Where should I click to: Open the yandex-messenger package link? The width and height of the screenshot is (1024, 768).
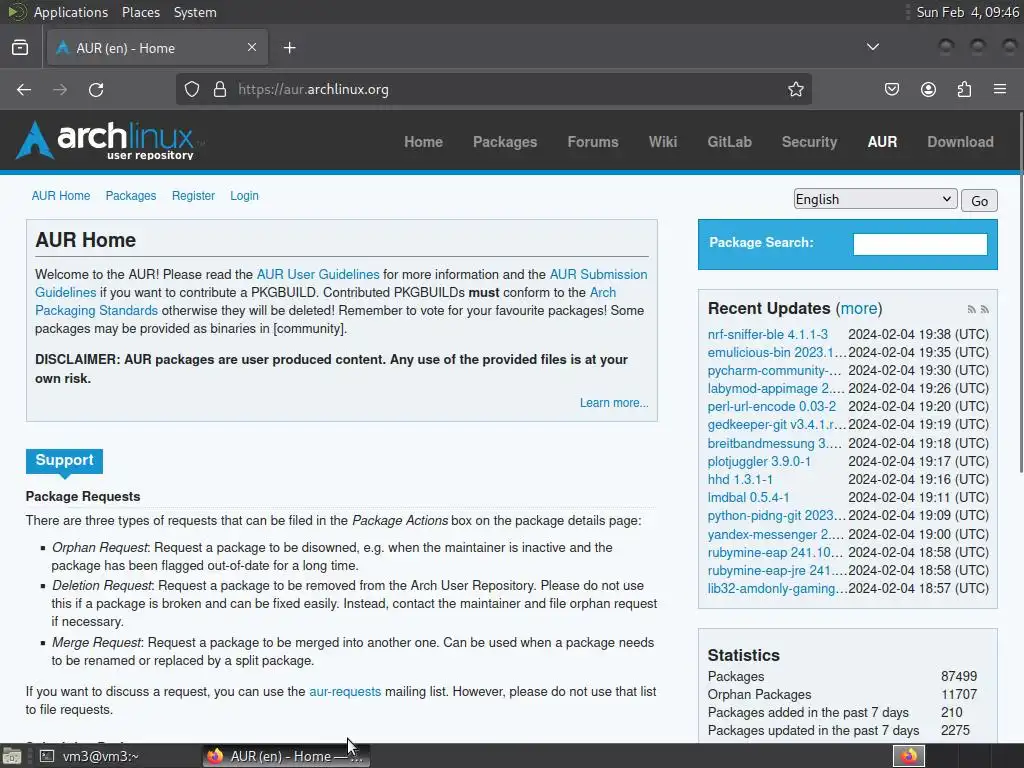[x=775, y=534]
